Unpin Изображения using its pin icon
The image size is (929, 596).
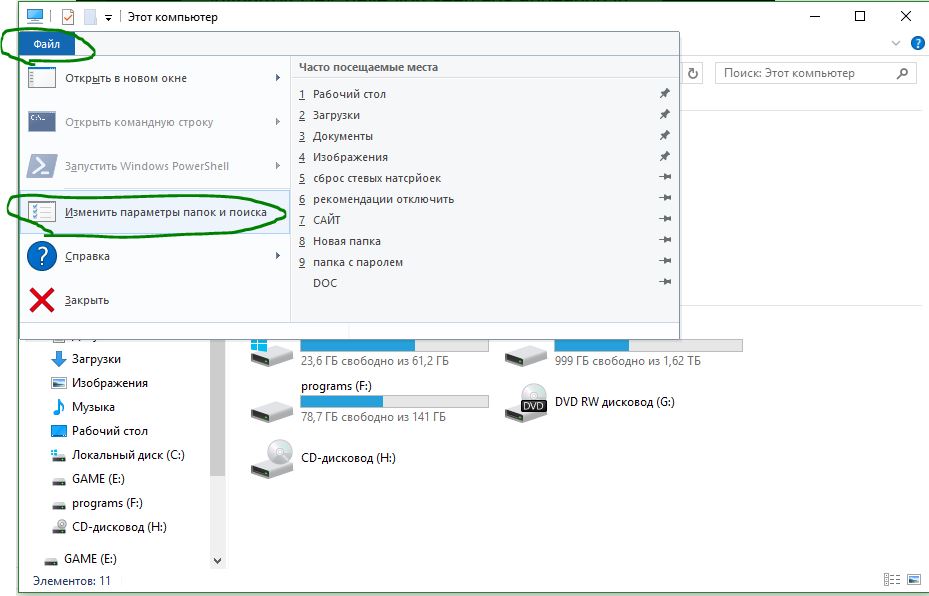tap(665, 156)
